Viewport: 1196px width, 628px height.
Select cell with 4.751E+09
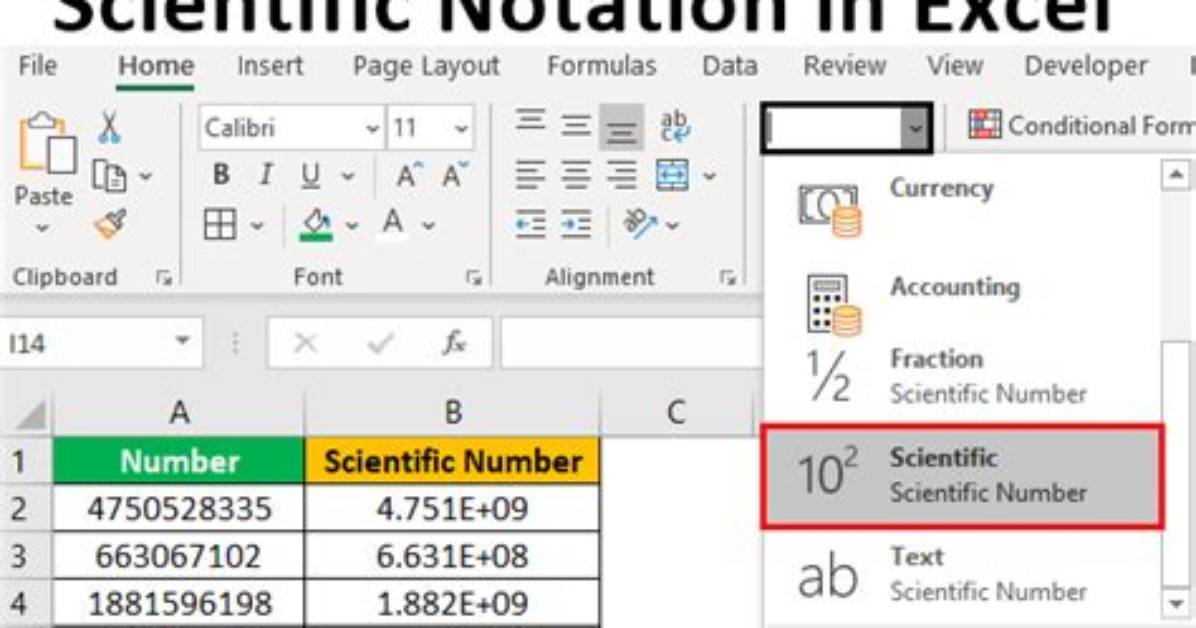(x=452, y=508)
